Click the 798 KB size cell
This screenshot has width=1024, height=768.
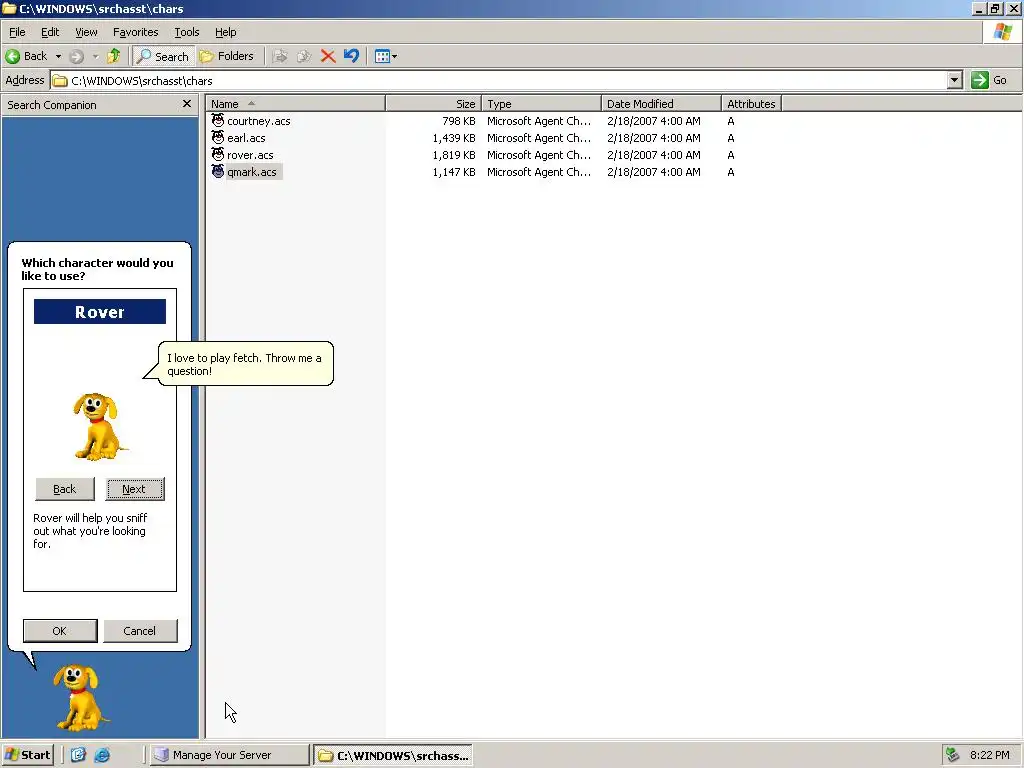pos(458,121)
